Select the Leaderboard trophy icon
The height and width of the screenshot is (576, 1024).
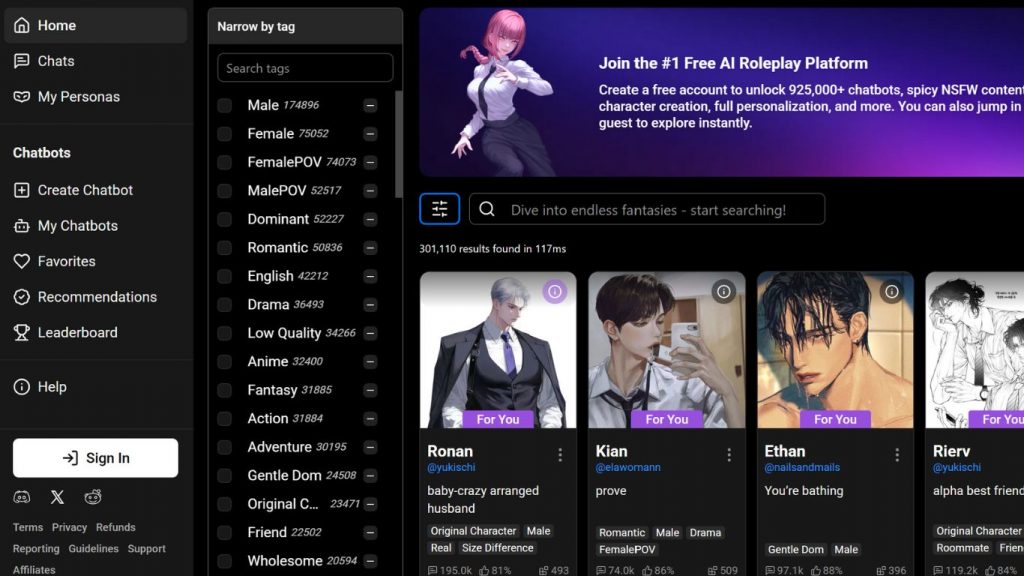pos(22,332)
